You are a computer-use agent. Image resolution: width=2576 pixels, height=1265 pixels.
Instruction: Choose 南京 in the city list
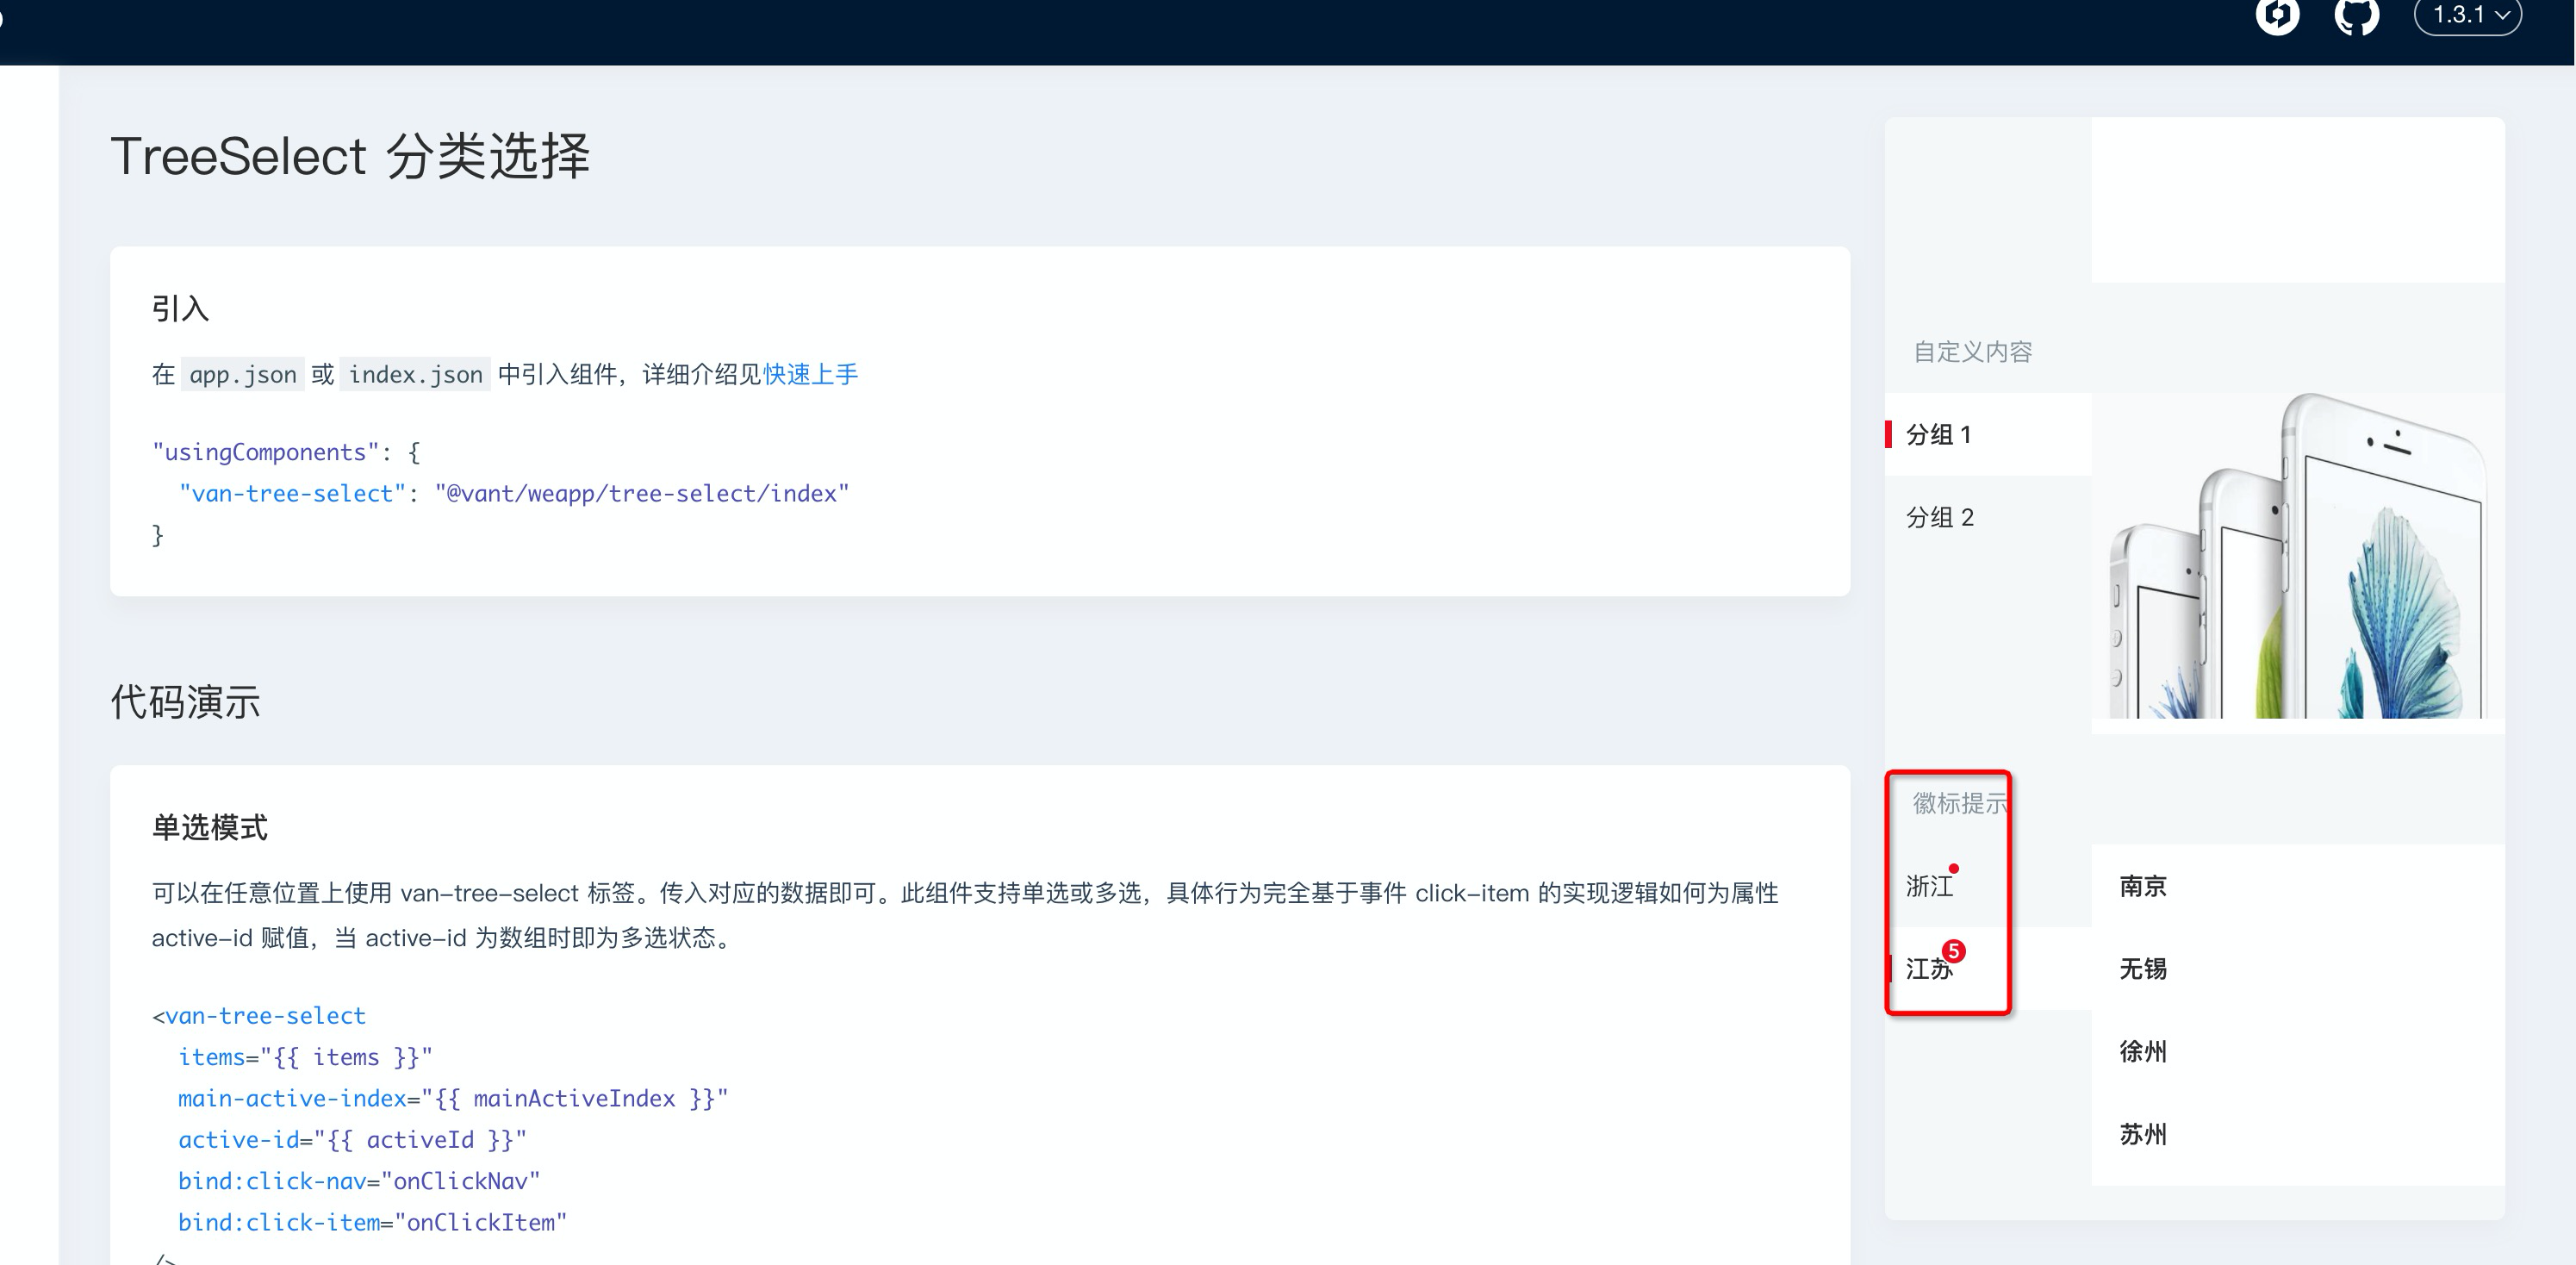point(2298,886)
